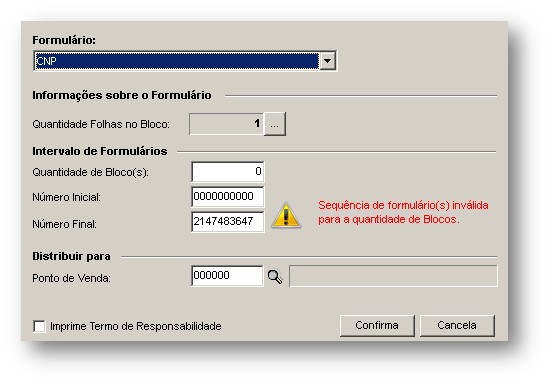Open the Formulário dropdown arrow
Screen dimensions: 550x383
(328, 61)
